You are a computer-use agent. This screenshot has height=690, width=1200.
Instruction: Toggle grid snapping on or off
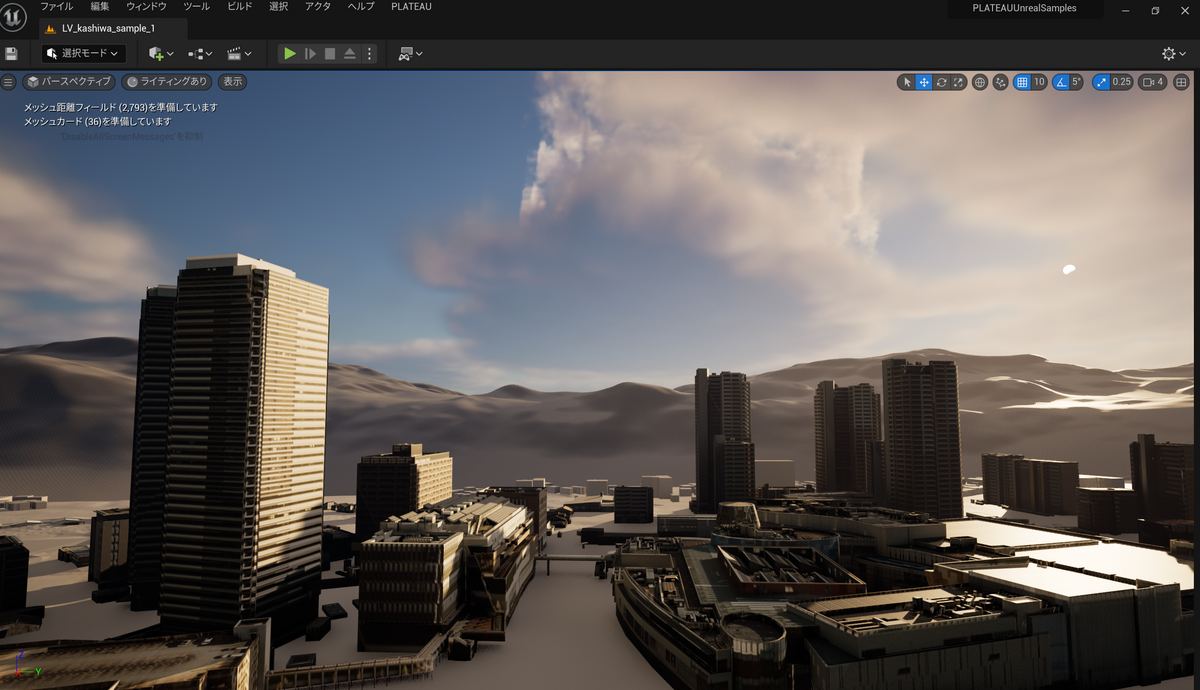point(1023,82)
